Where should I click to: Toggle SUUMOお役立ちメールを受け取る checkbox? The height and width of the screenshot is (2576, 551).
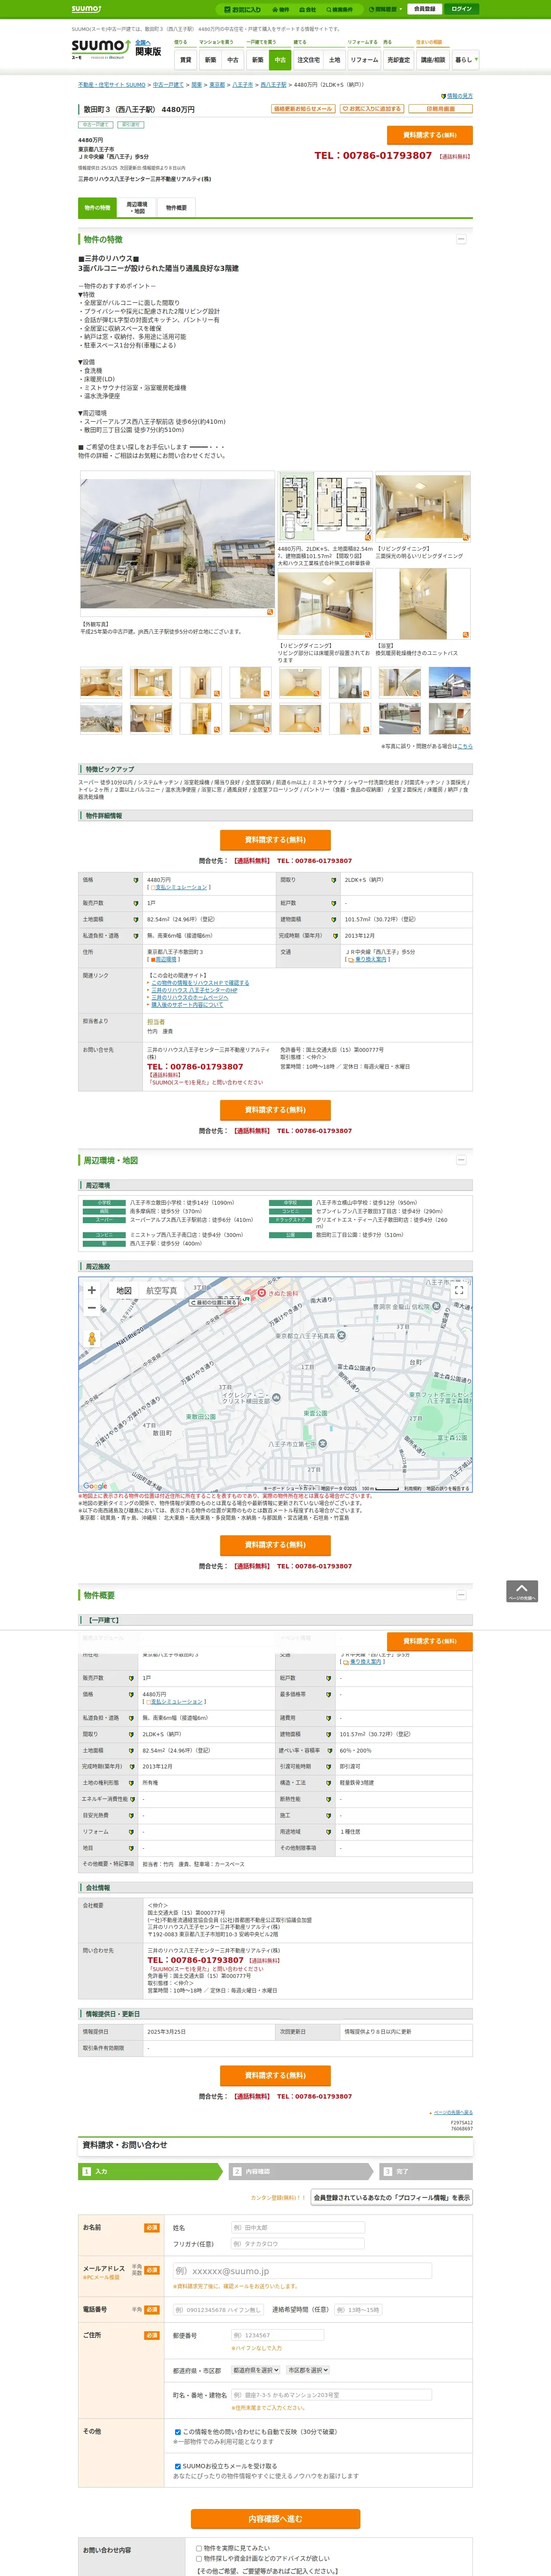coord(178,2466)
